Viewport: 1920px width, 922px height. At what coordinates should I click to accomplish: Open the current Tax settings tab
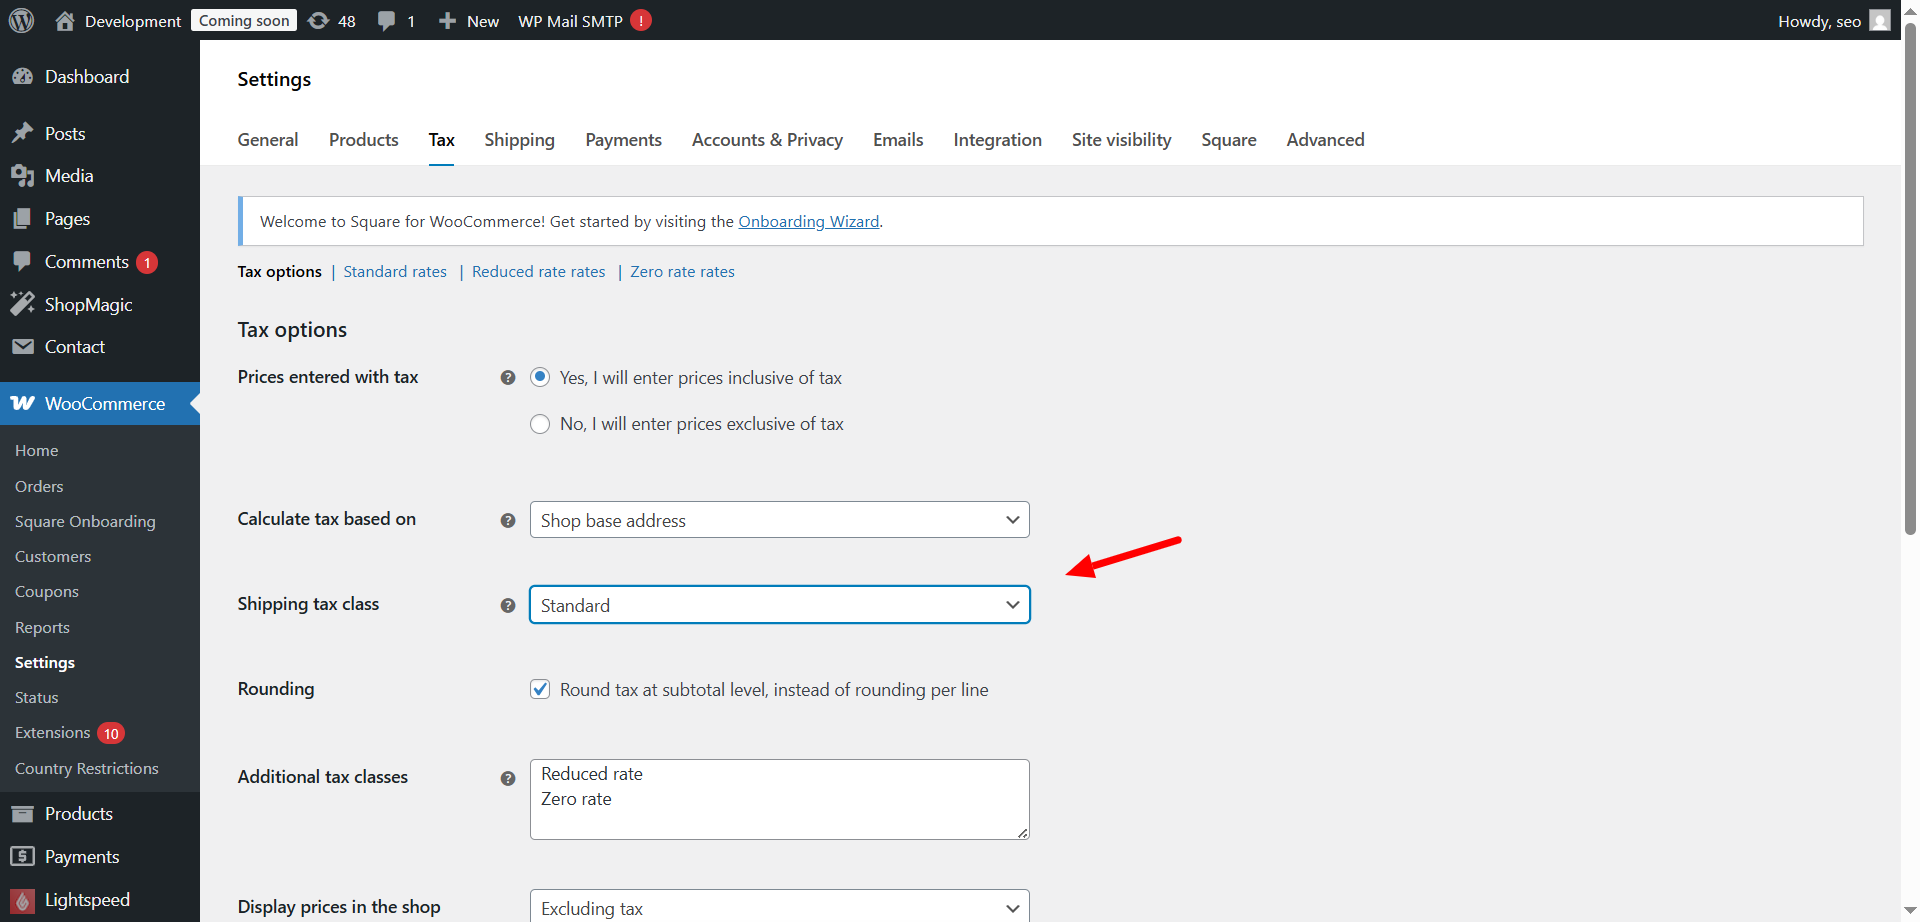(442, 140)
